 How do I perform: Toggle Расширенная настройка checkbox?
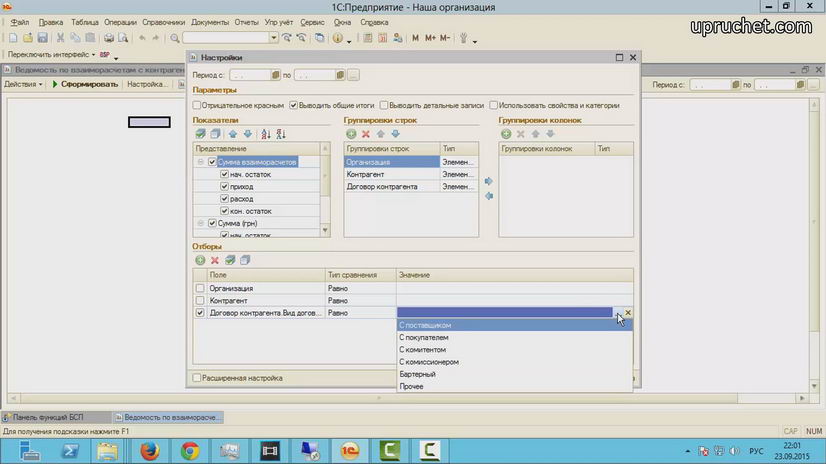click(197, 378)
